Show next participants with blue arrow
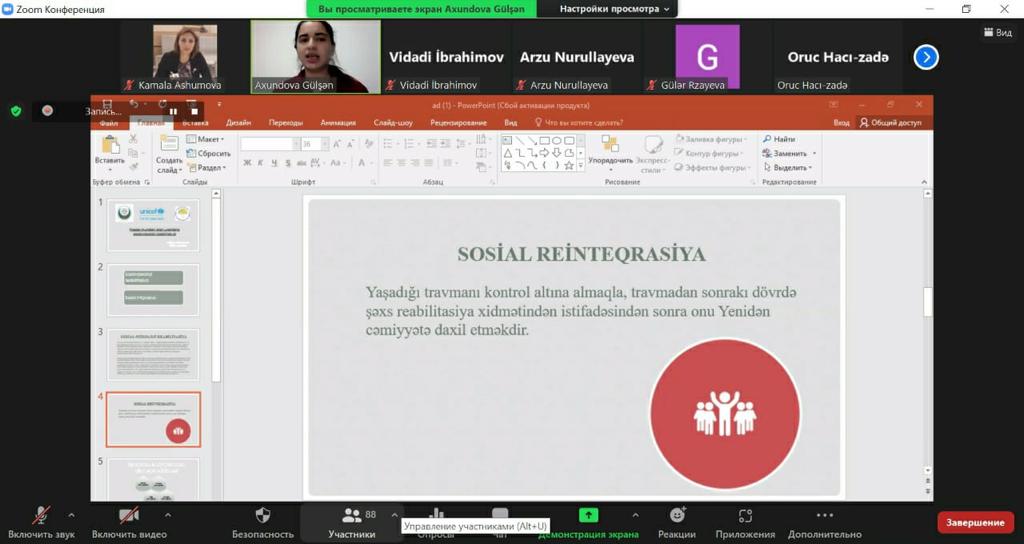The height and width of the screenshot is (544, 1024). pos(926,57)
